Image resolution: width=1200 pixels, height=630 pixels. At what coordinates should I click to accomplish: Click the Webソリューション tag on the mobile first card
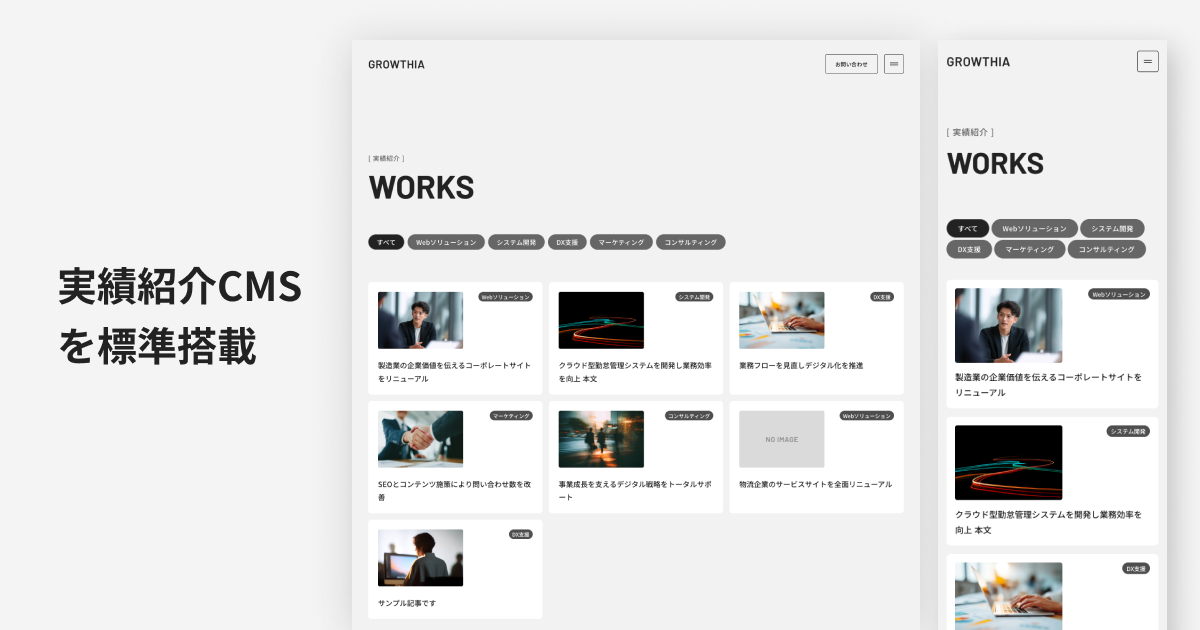pos(1119,295)
